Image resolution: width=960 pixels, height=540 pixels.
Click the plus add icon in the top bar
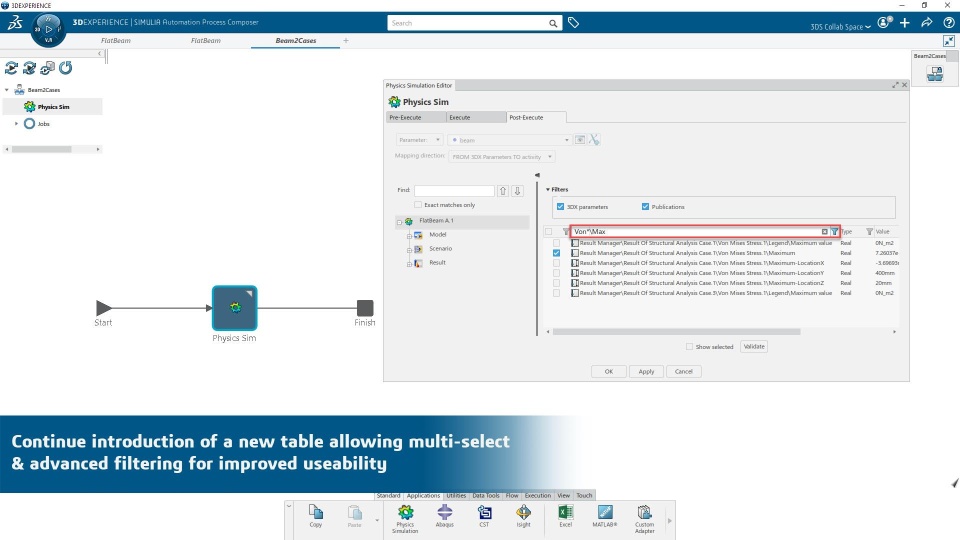click(905, 23)
